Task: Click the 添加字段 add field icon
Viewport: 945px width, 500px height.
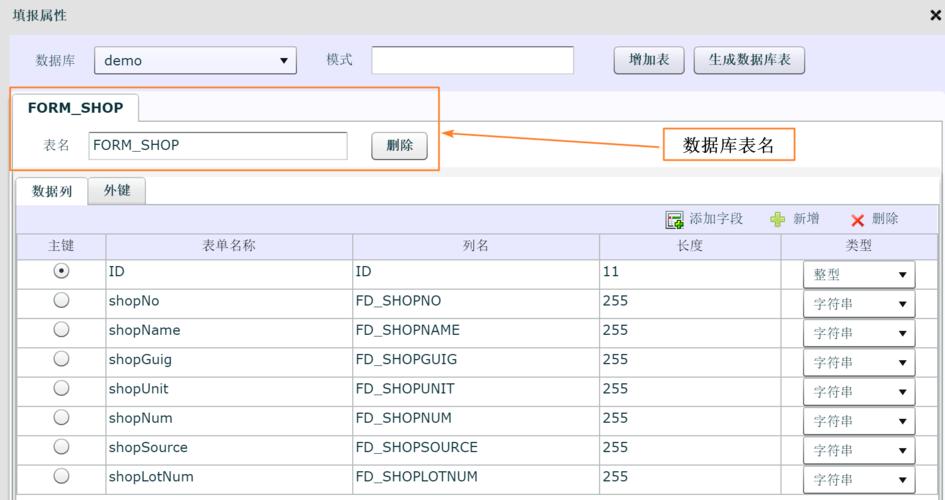Action: tap(675, 220)
